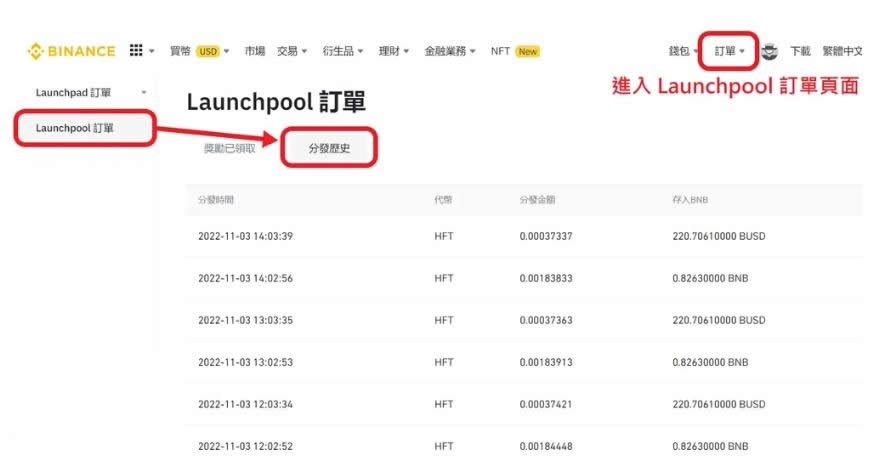Expand the 交易 dropdown menu
This screenshot has height=469, width=895.
(292, 51)
